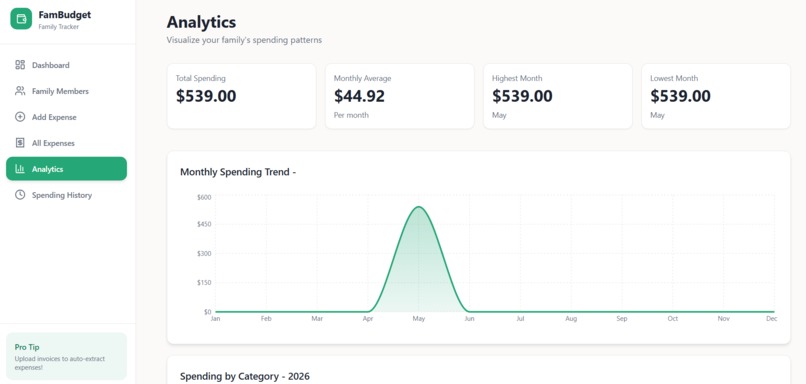
Task: Click the Add Expense plus-circle icon
Action: [x=20, y=117]
